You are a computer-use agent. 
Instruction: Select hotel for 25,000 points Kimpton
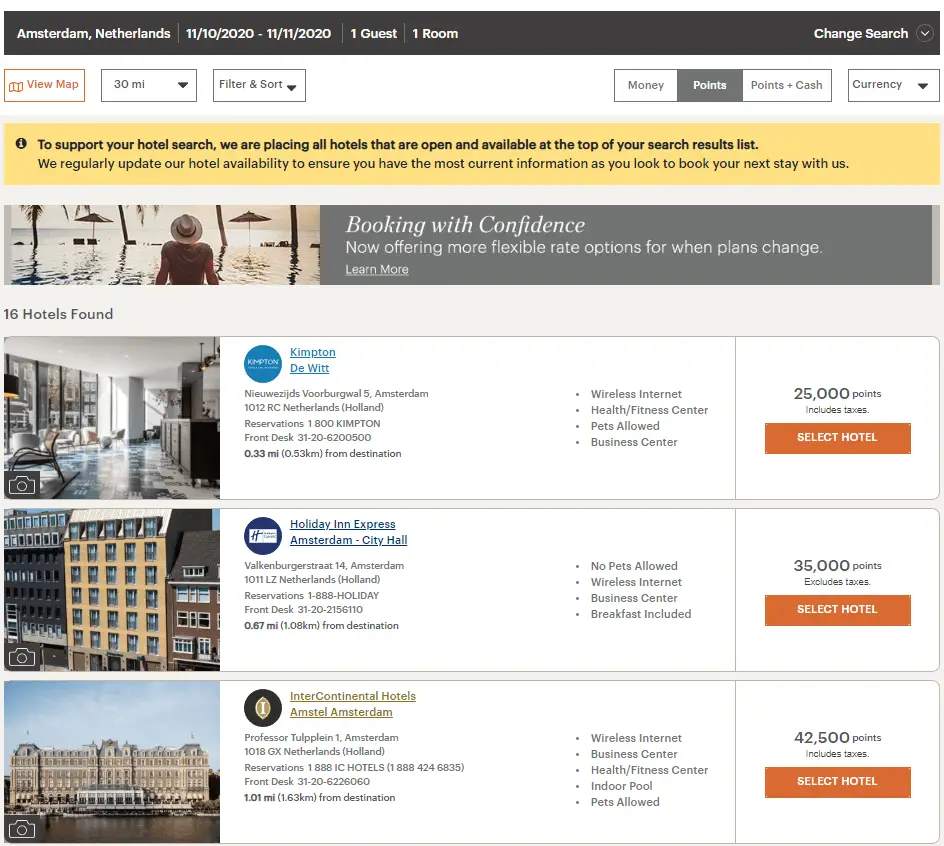[837, 438]
